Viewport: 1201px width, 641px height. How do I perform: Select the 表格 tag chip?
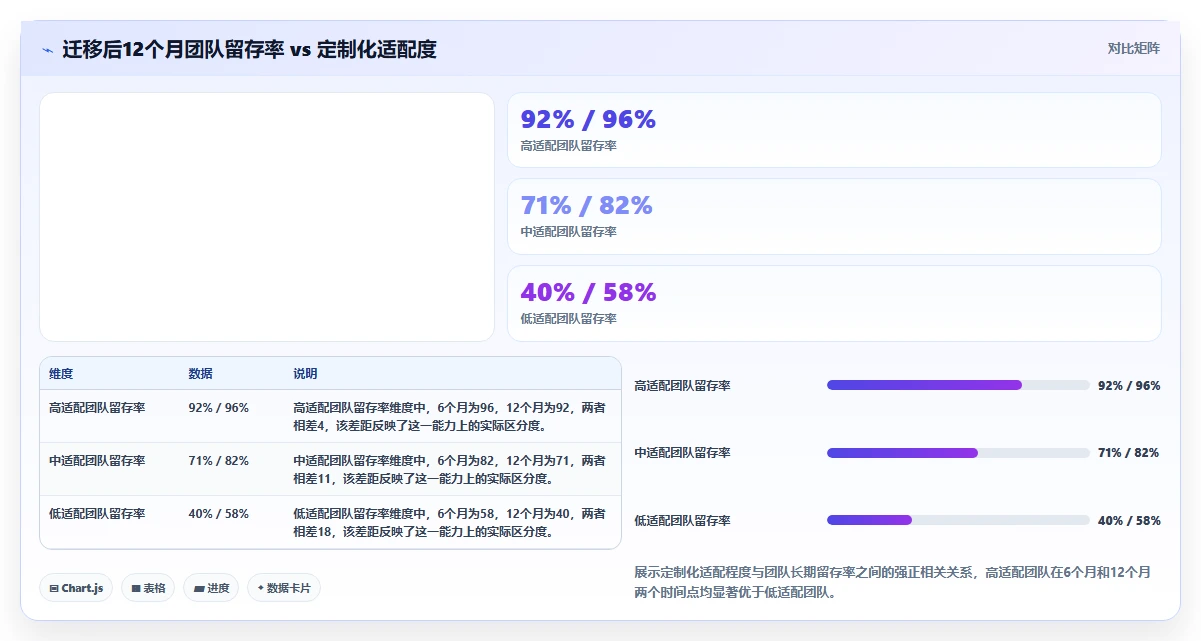click(x=149, y=588)
